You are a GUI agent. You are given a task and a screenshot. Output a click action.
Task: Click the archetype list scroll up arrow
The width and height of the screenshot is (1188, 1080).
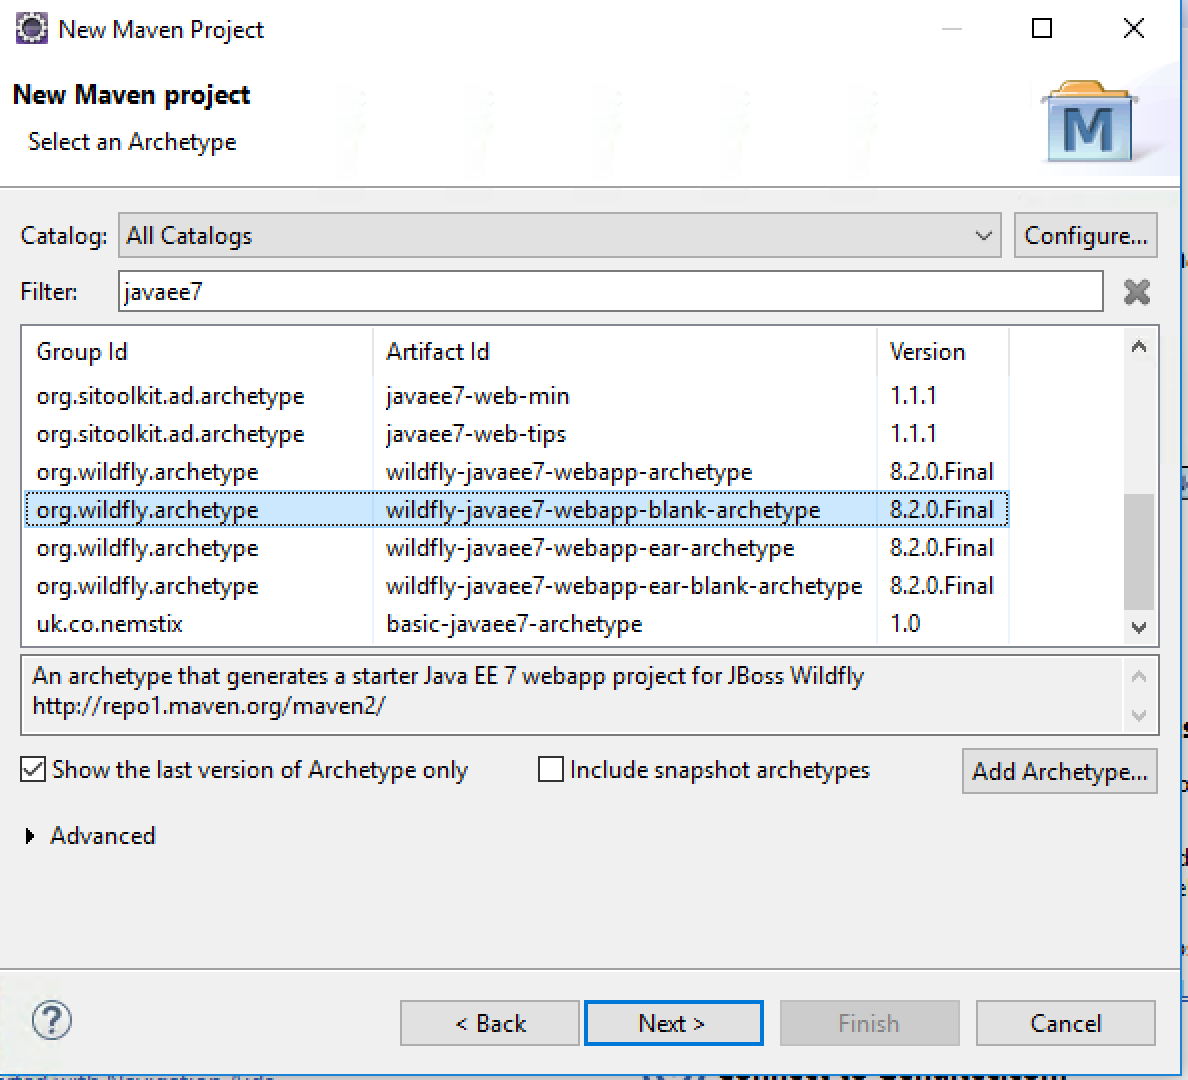(1139, 347)
